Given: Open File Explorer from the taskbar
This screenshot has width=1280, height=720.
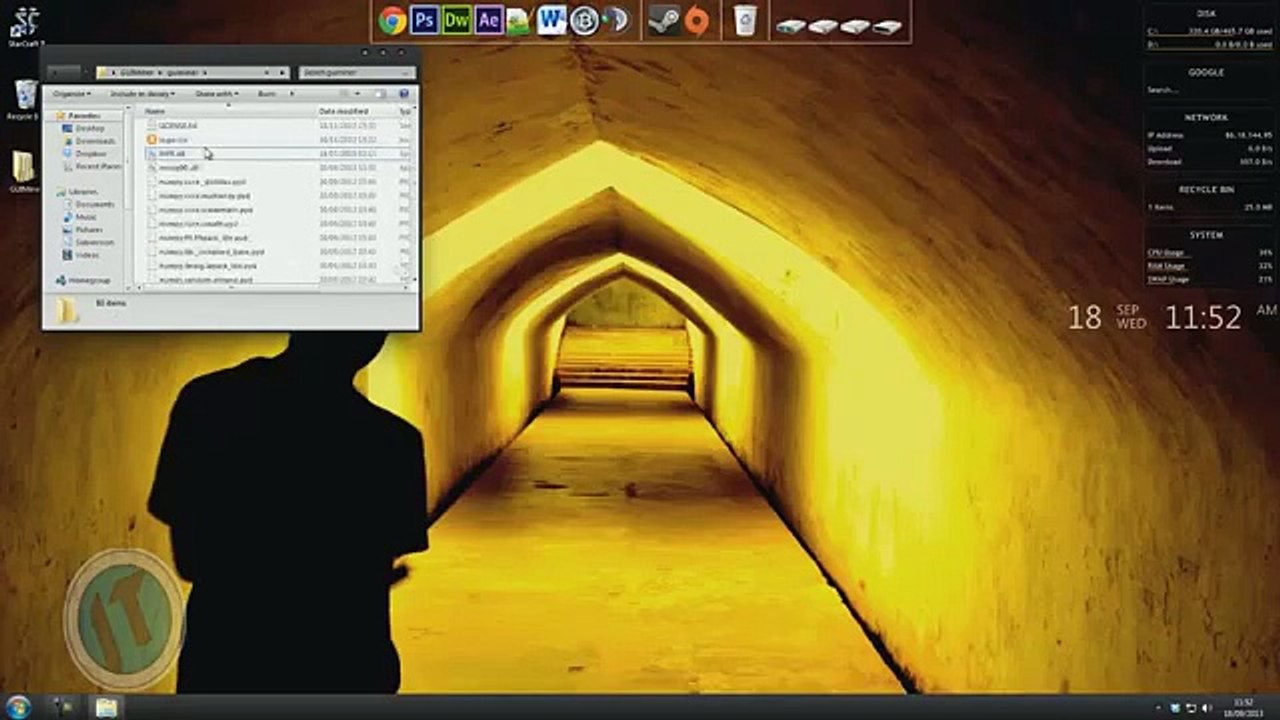Looking at the screenshot, I should [x=106, y=708].
